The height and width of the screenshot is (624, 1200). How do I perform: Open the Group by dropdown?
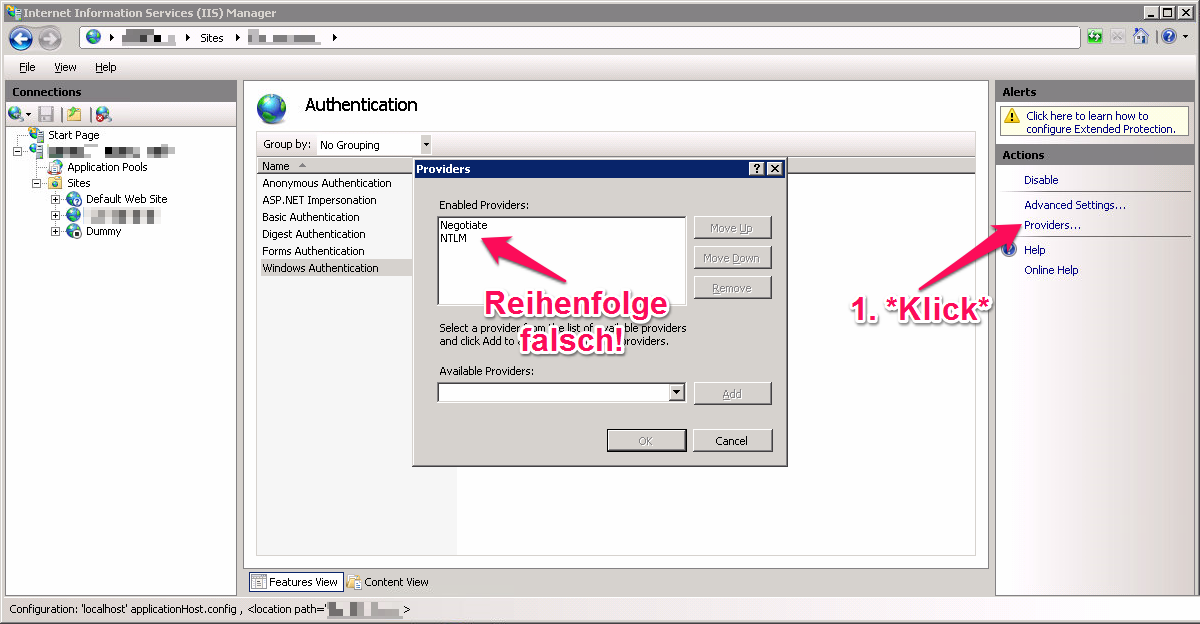coord(426,145)
